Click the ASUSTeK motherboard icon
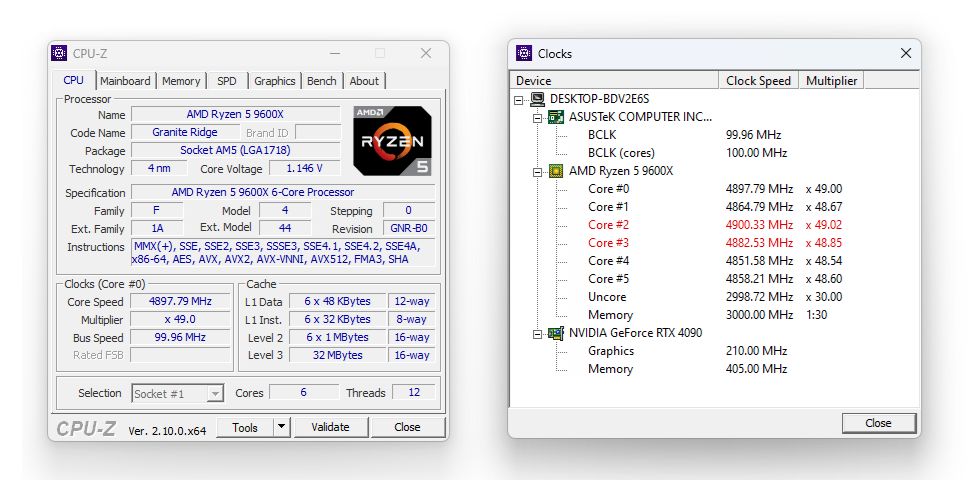 click(x=556, y=117)
